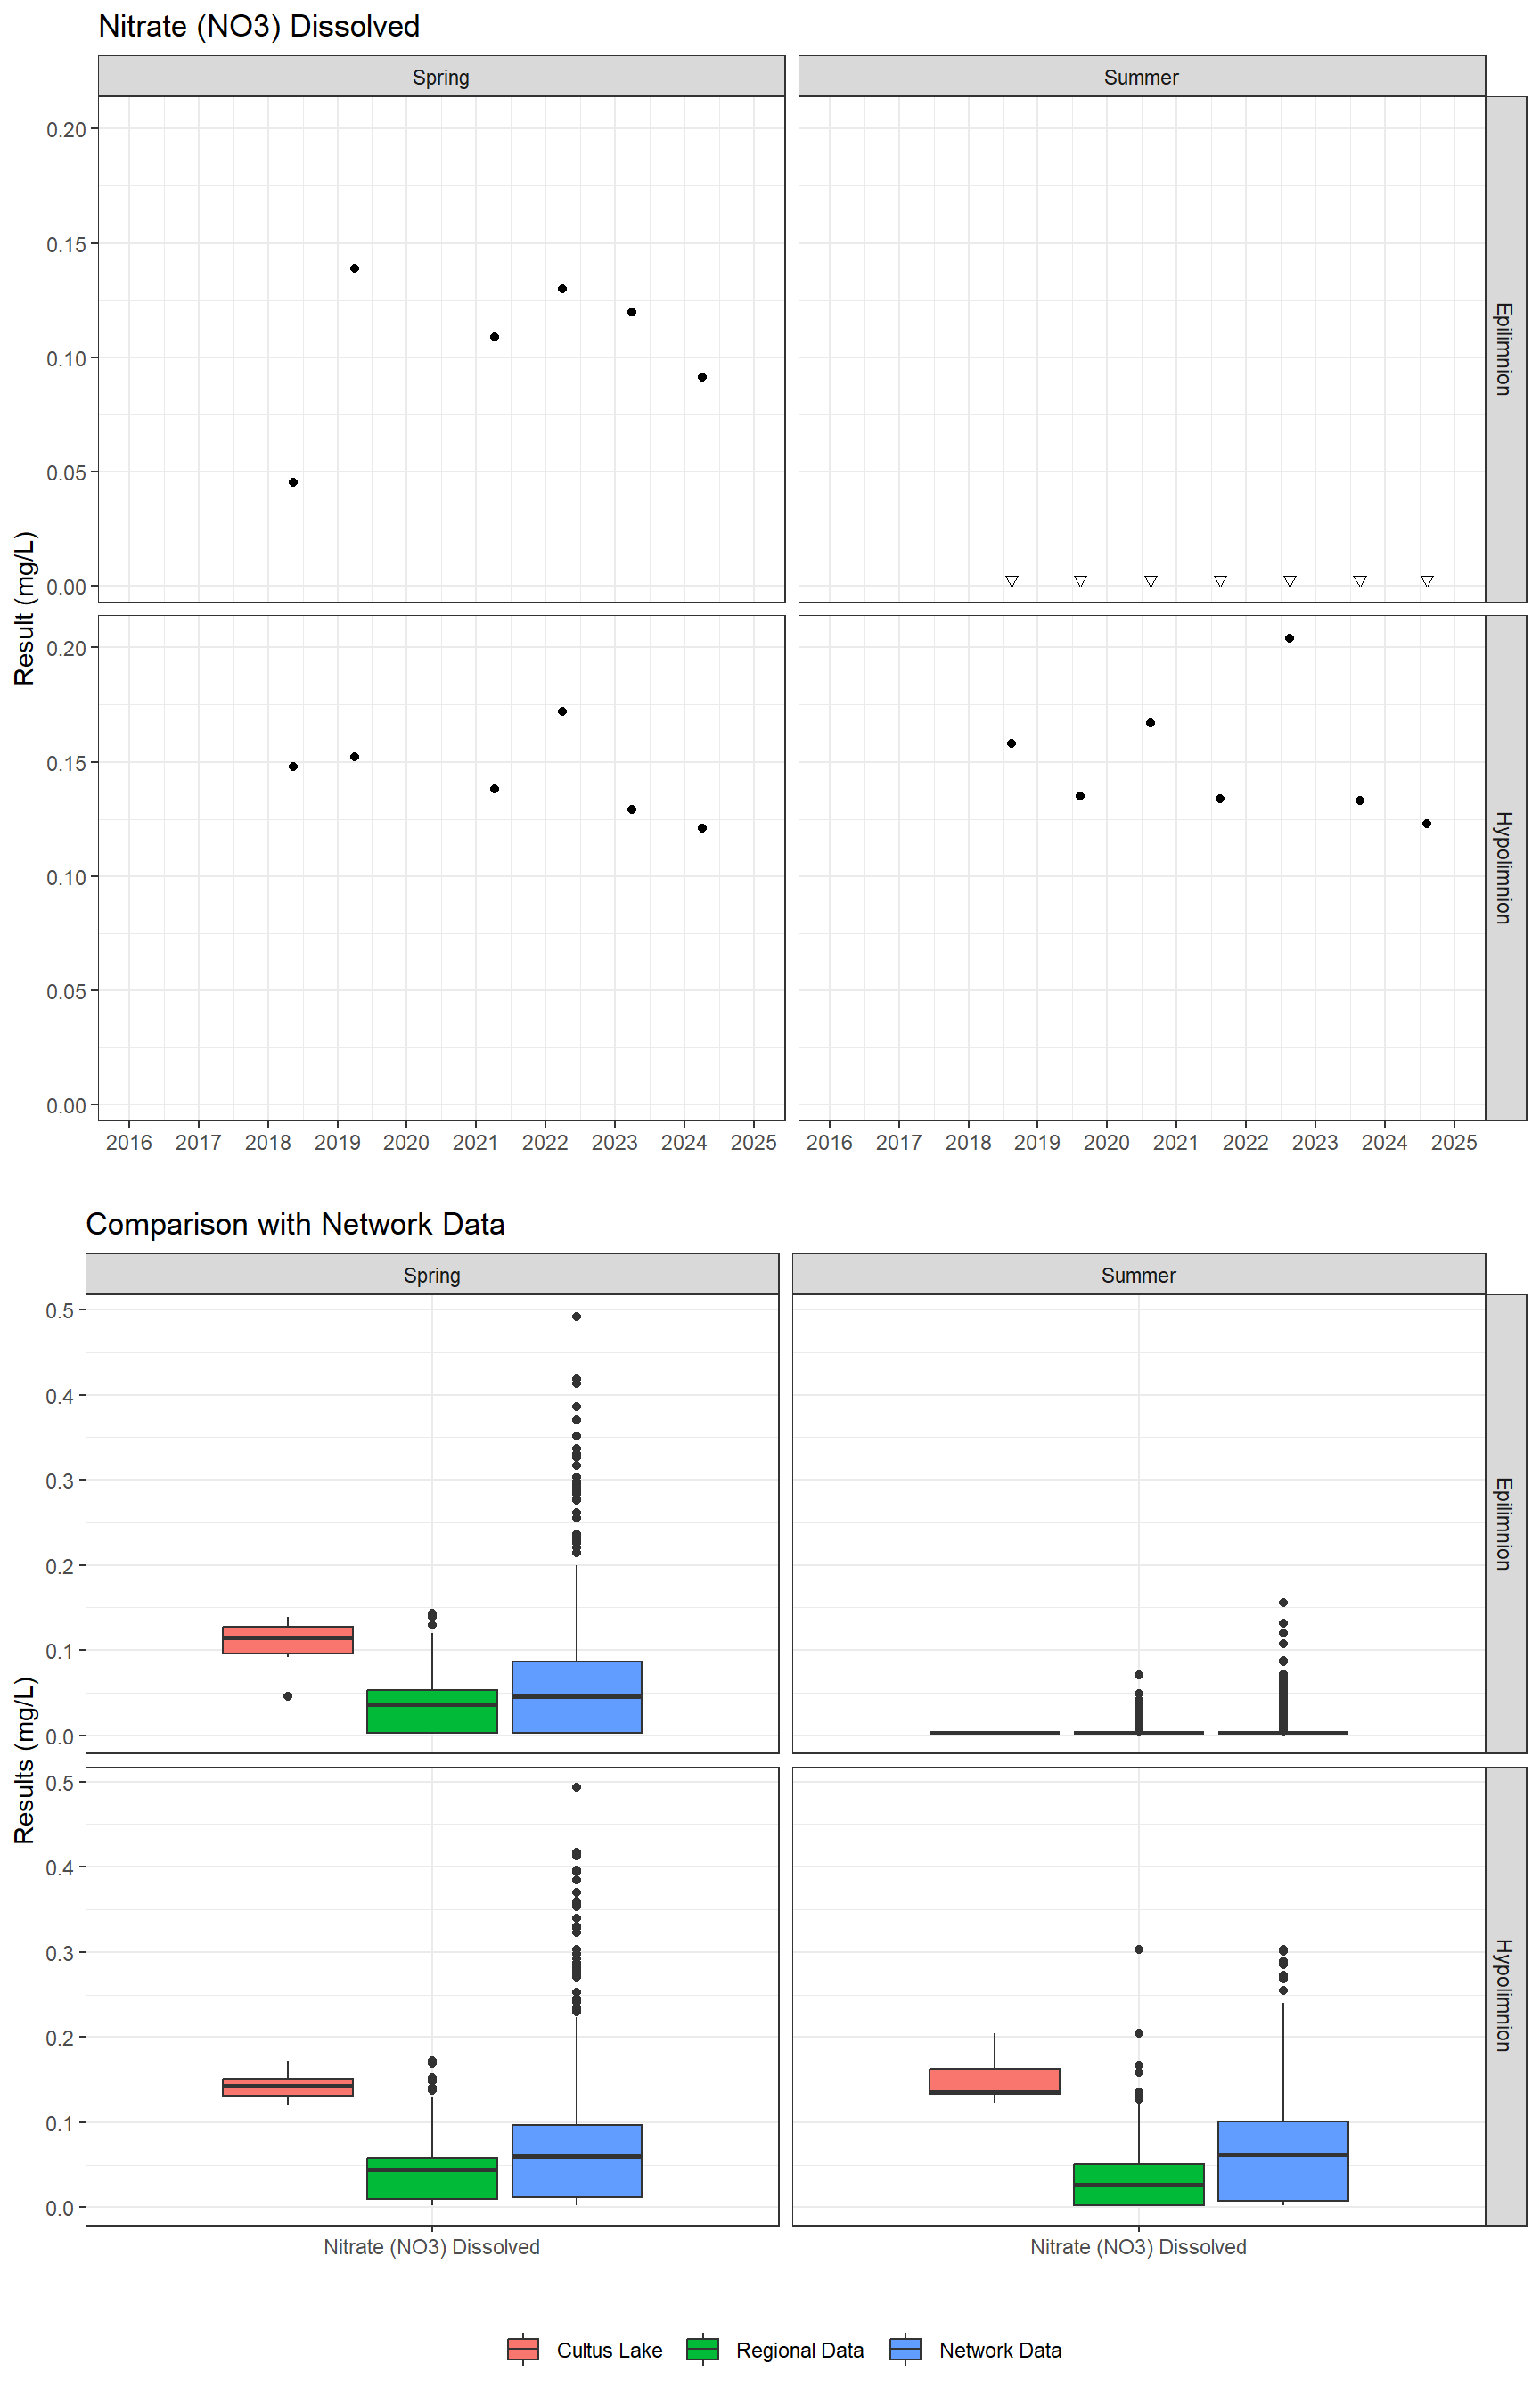The image size is (1540, 2396).
Task: Click the 2024 point in Spring Hypolimnion time series
Action: point(703,828)
